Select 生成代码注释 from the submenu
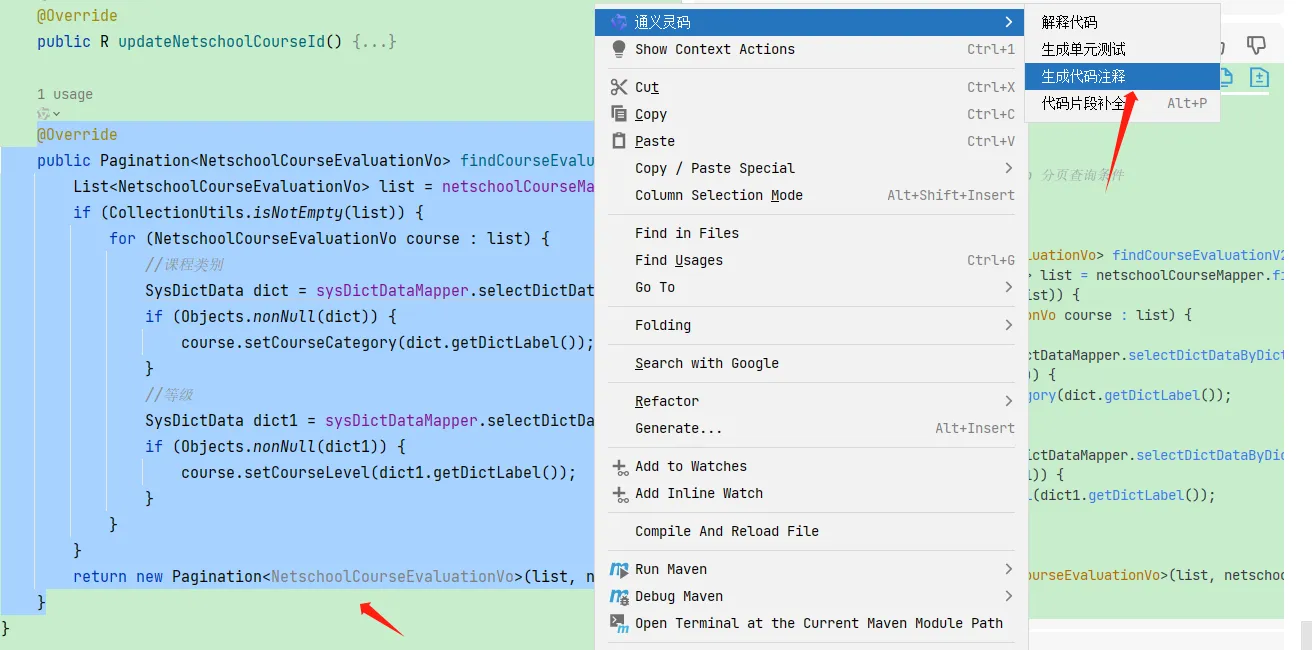 coord(1083,76)
